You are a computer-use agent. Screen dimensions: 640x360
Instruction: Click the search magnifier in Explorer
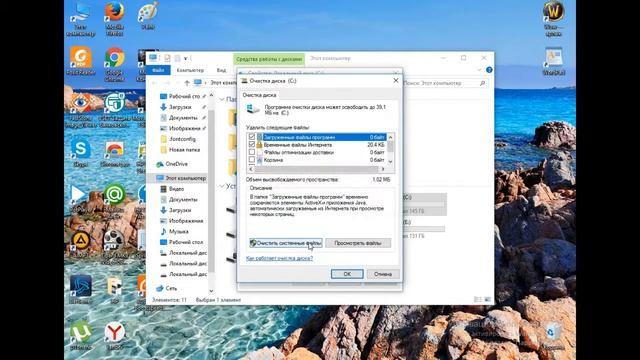pos(482,83)
